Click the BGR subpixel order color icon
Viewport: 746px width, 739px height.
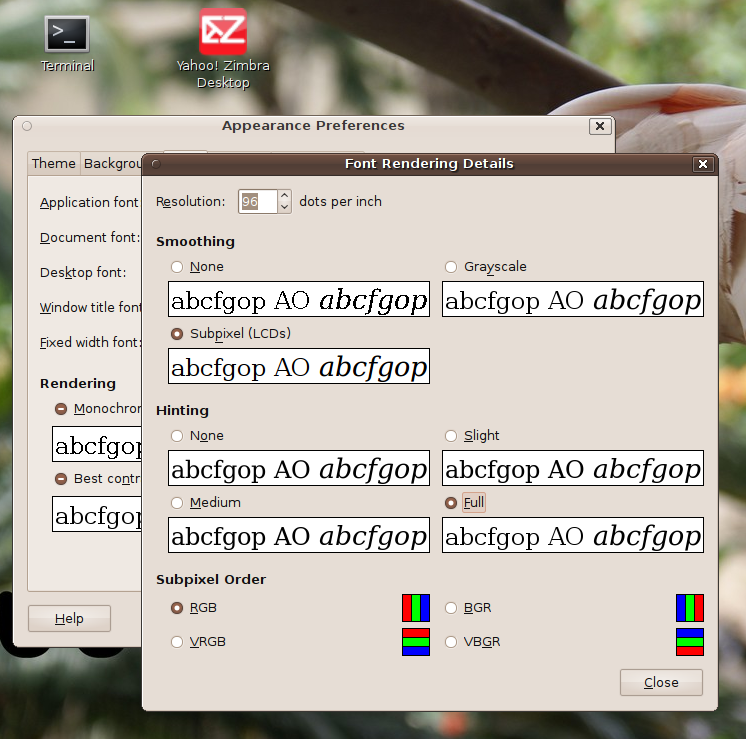690,608
